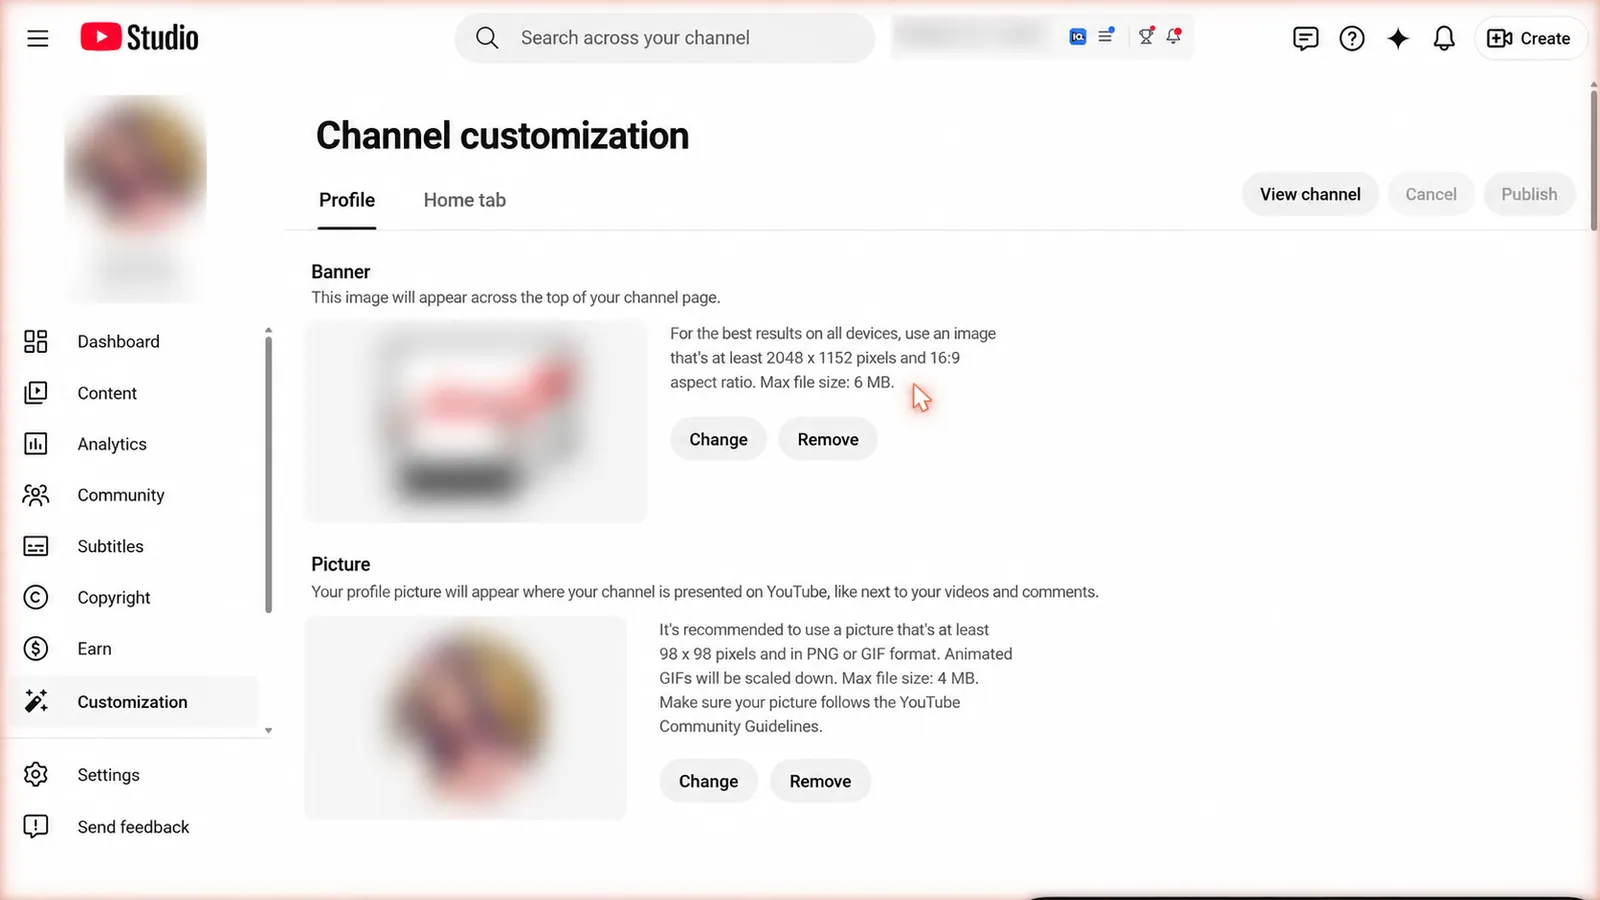Click Change under the Picture section
The width and height of the screenshot is (1600, 900).
pos(708,782)
